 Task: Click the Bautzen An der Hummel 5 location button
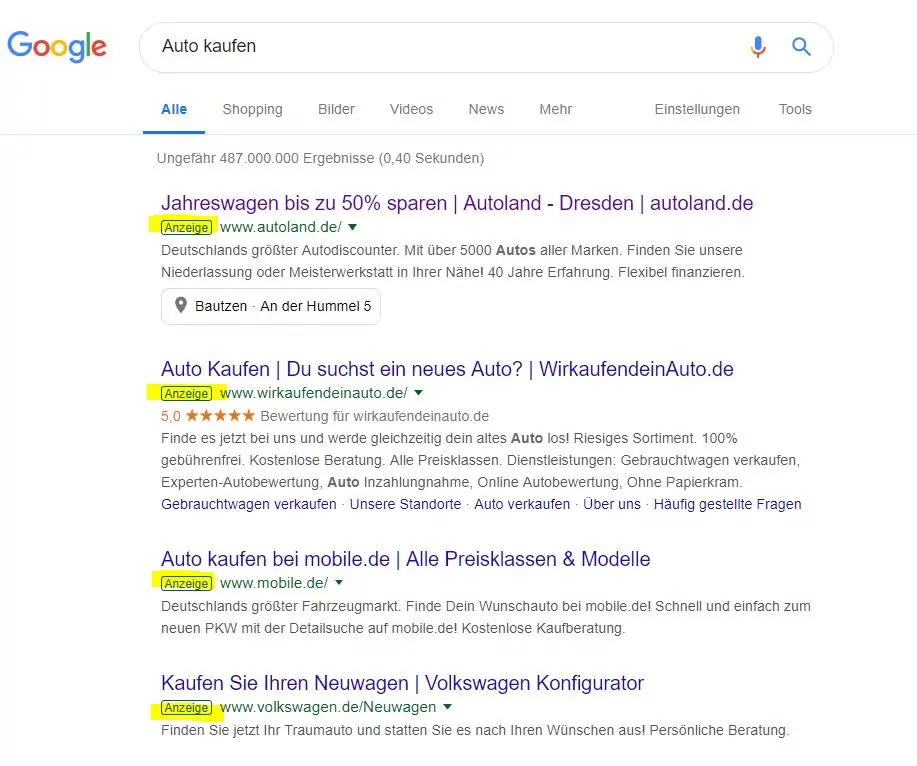271,306
